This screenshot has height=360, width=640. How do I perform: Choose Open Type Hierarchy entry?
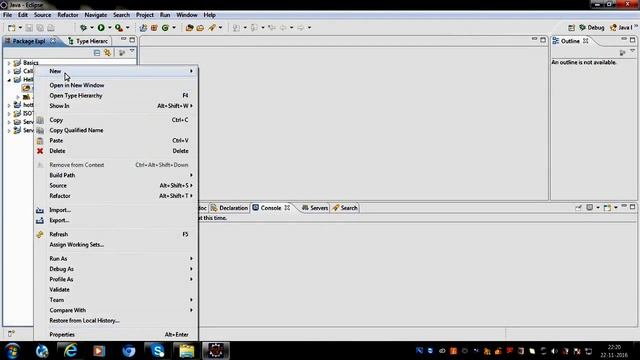click(116, 96)
